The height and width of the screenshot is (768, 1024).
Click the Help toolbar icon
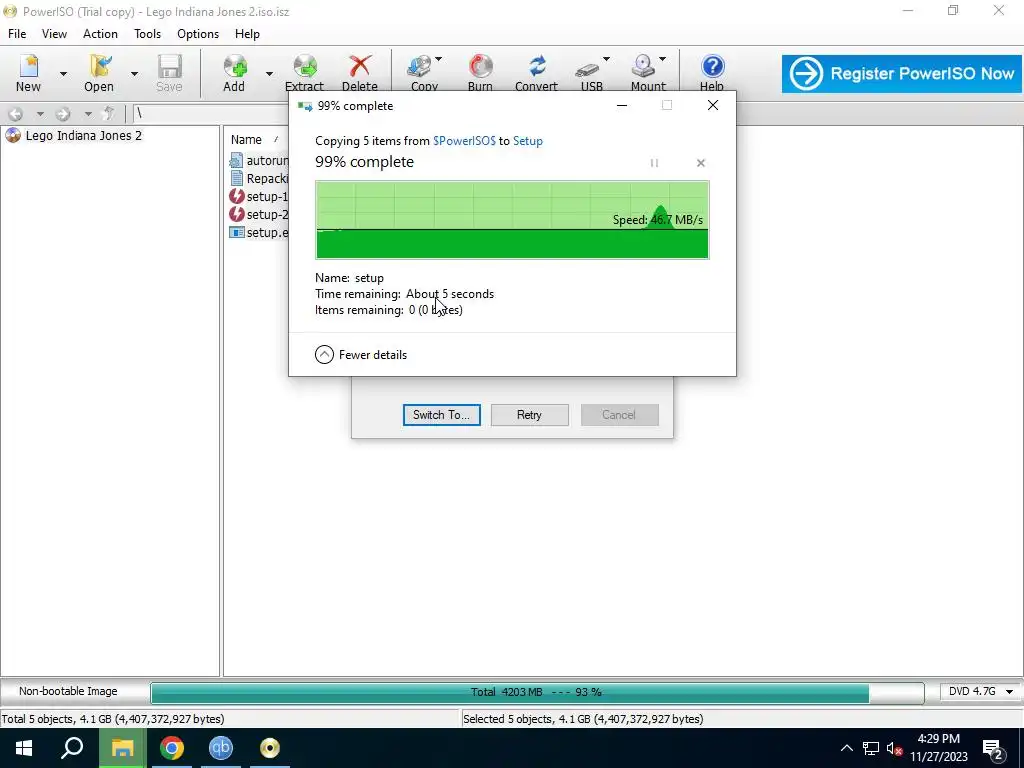pyautogui.click(x=712, y=72)
